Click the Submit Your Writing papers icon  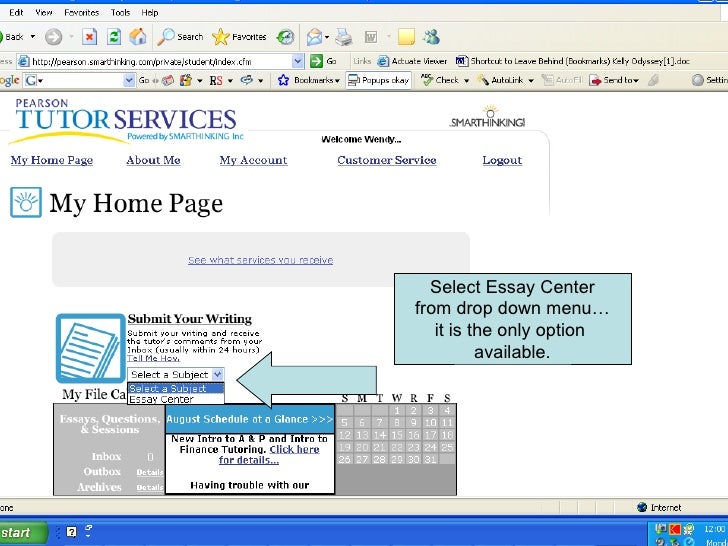point(91,348)
